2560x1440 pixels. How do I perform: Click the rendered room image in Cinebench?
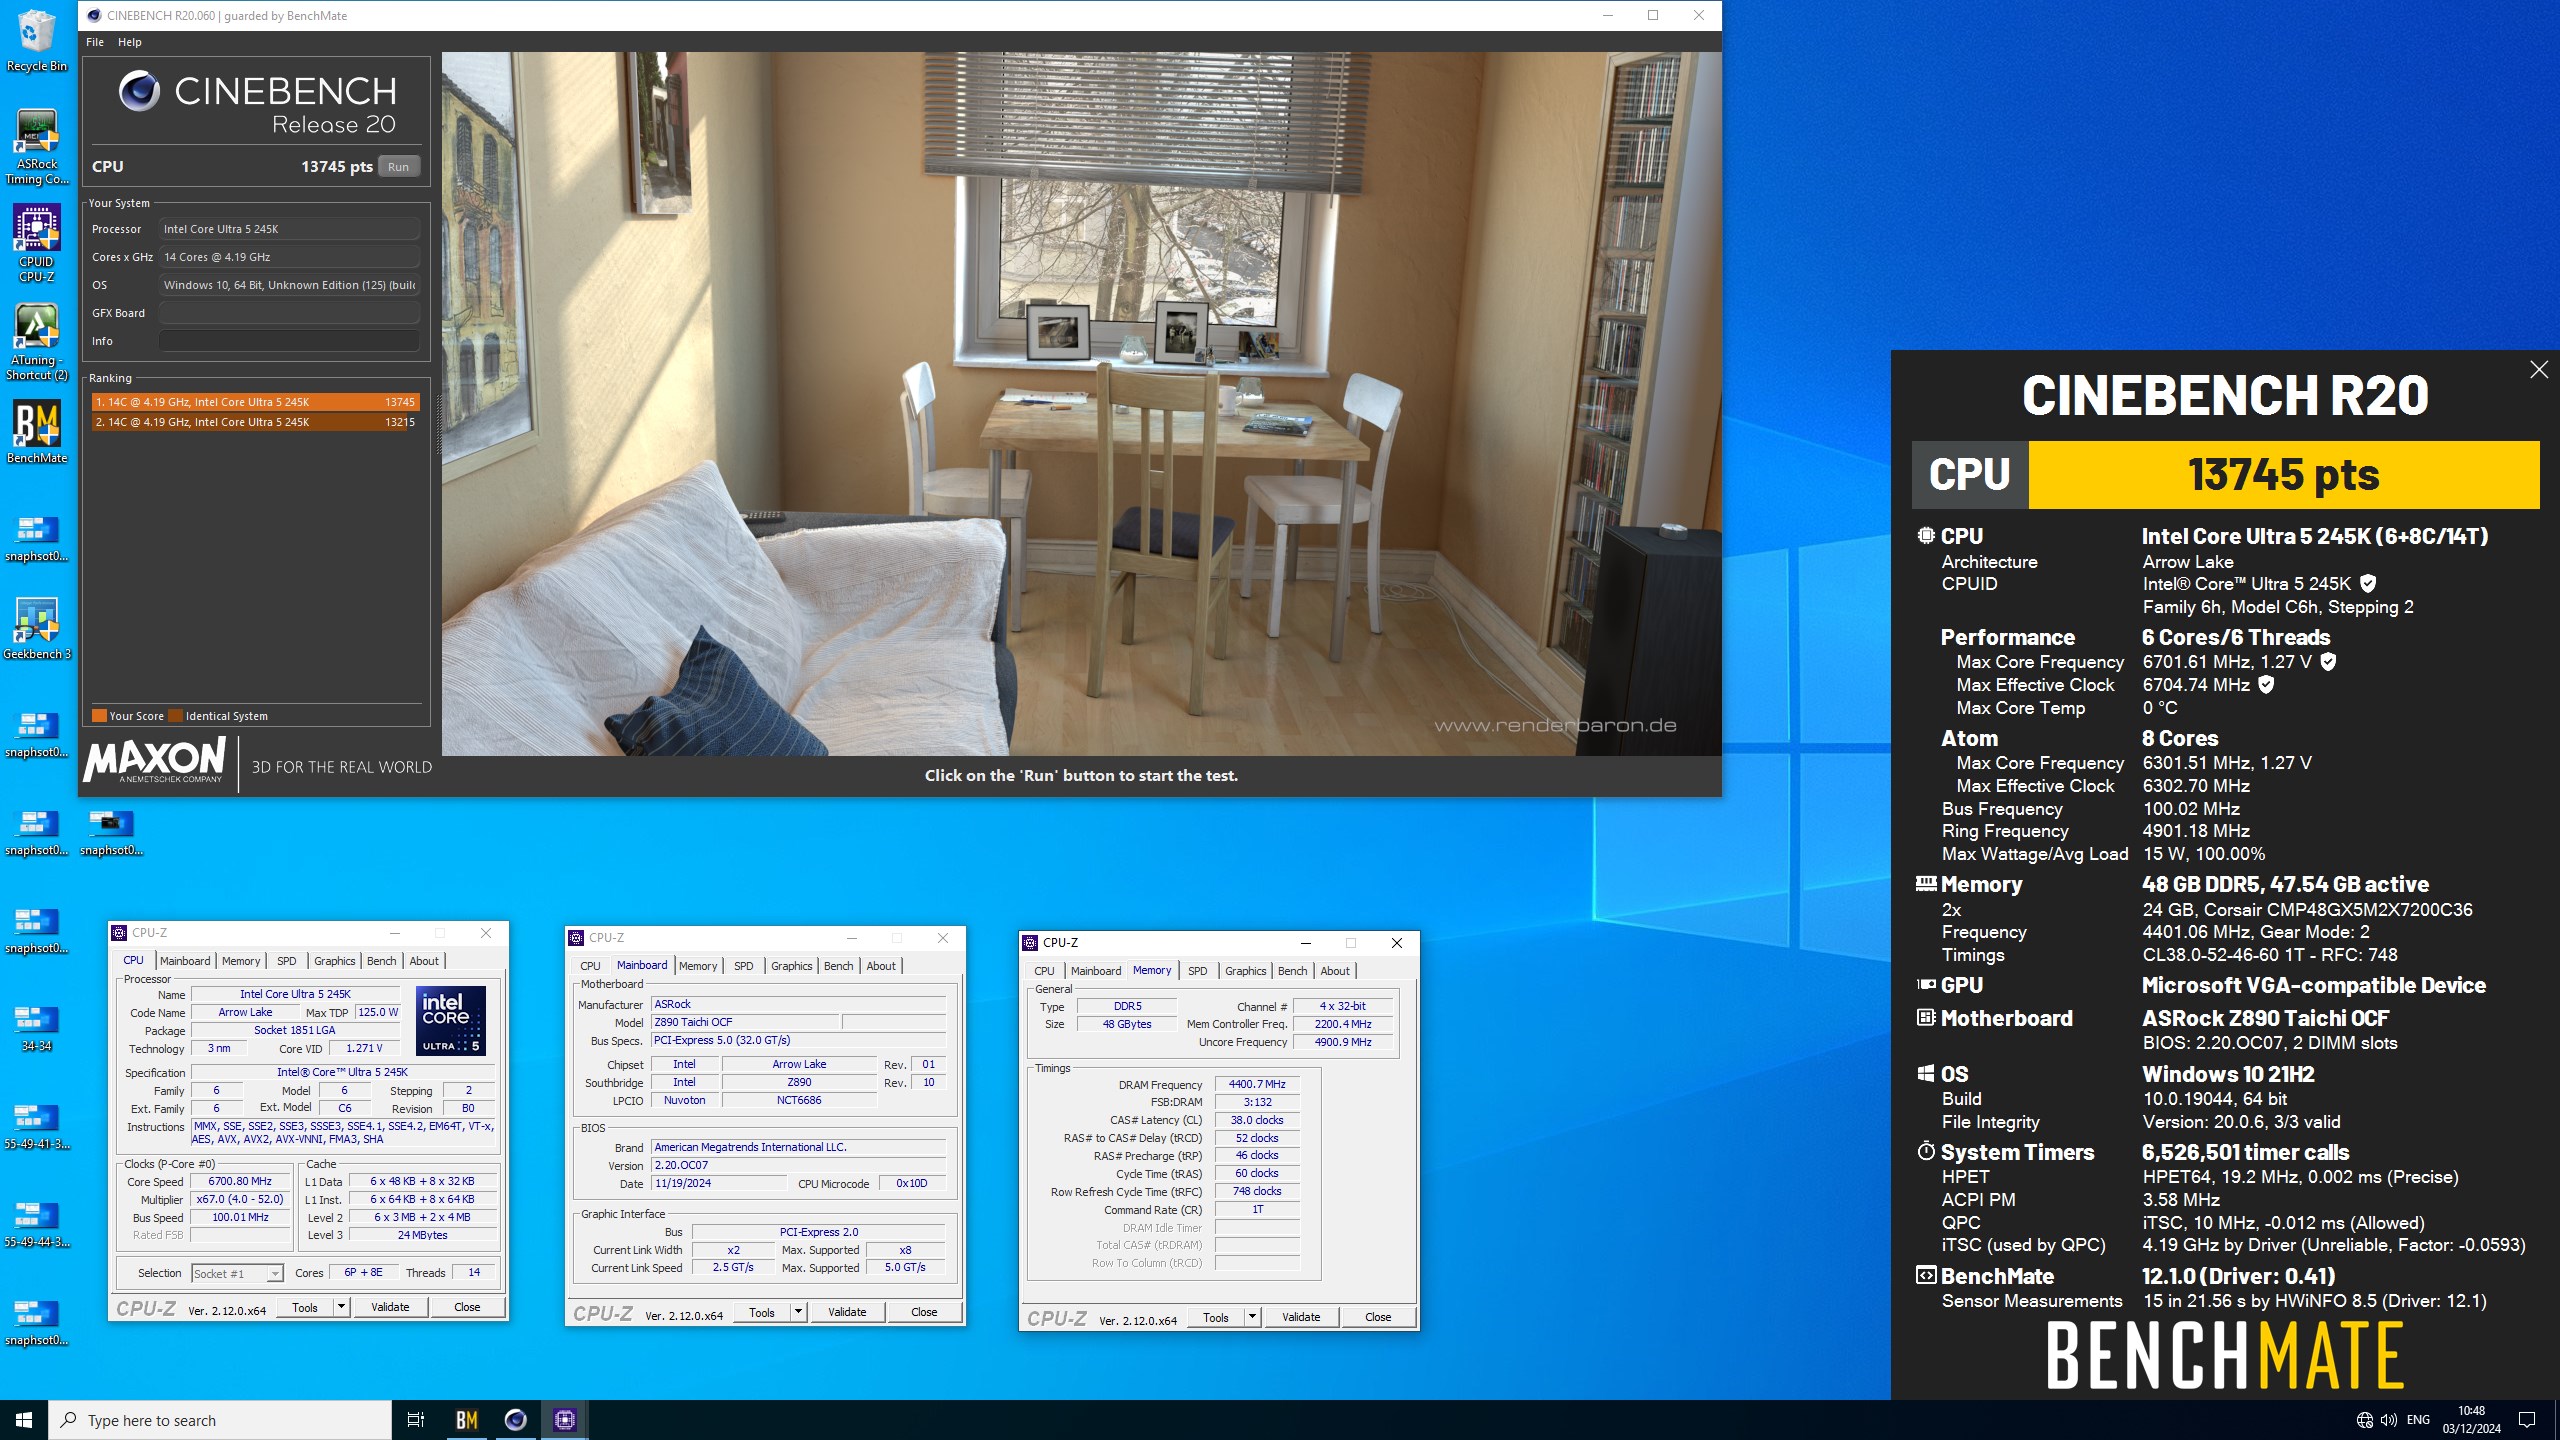coord(1081,404)
